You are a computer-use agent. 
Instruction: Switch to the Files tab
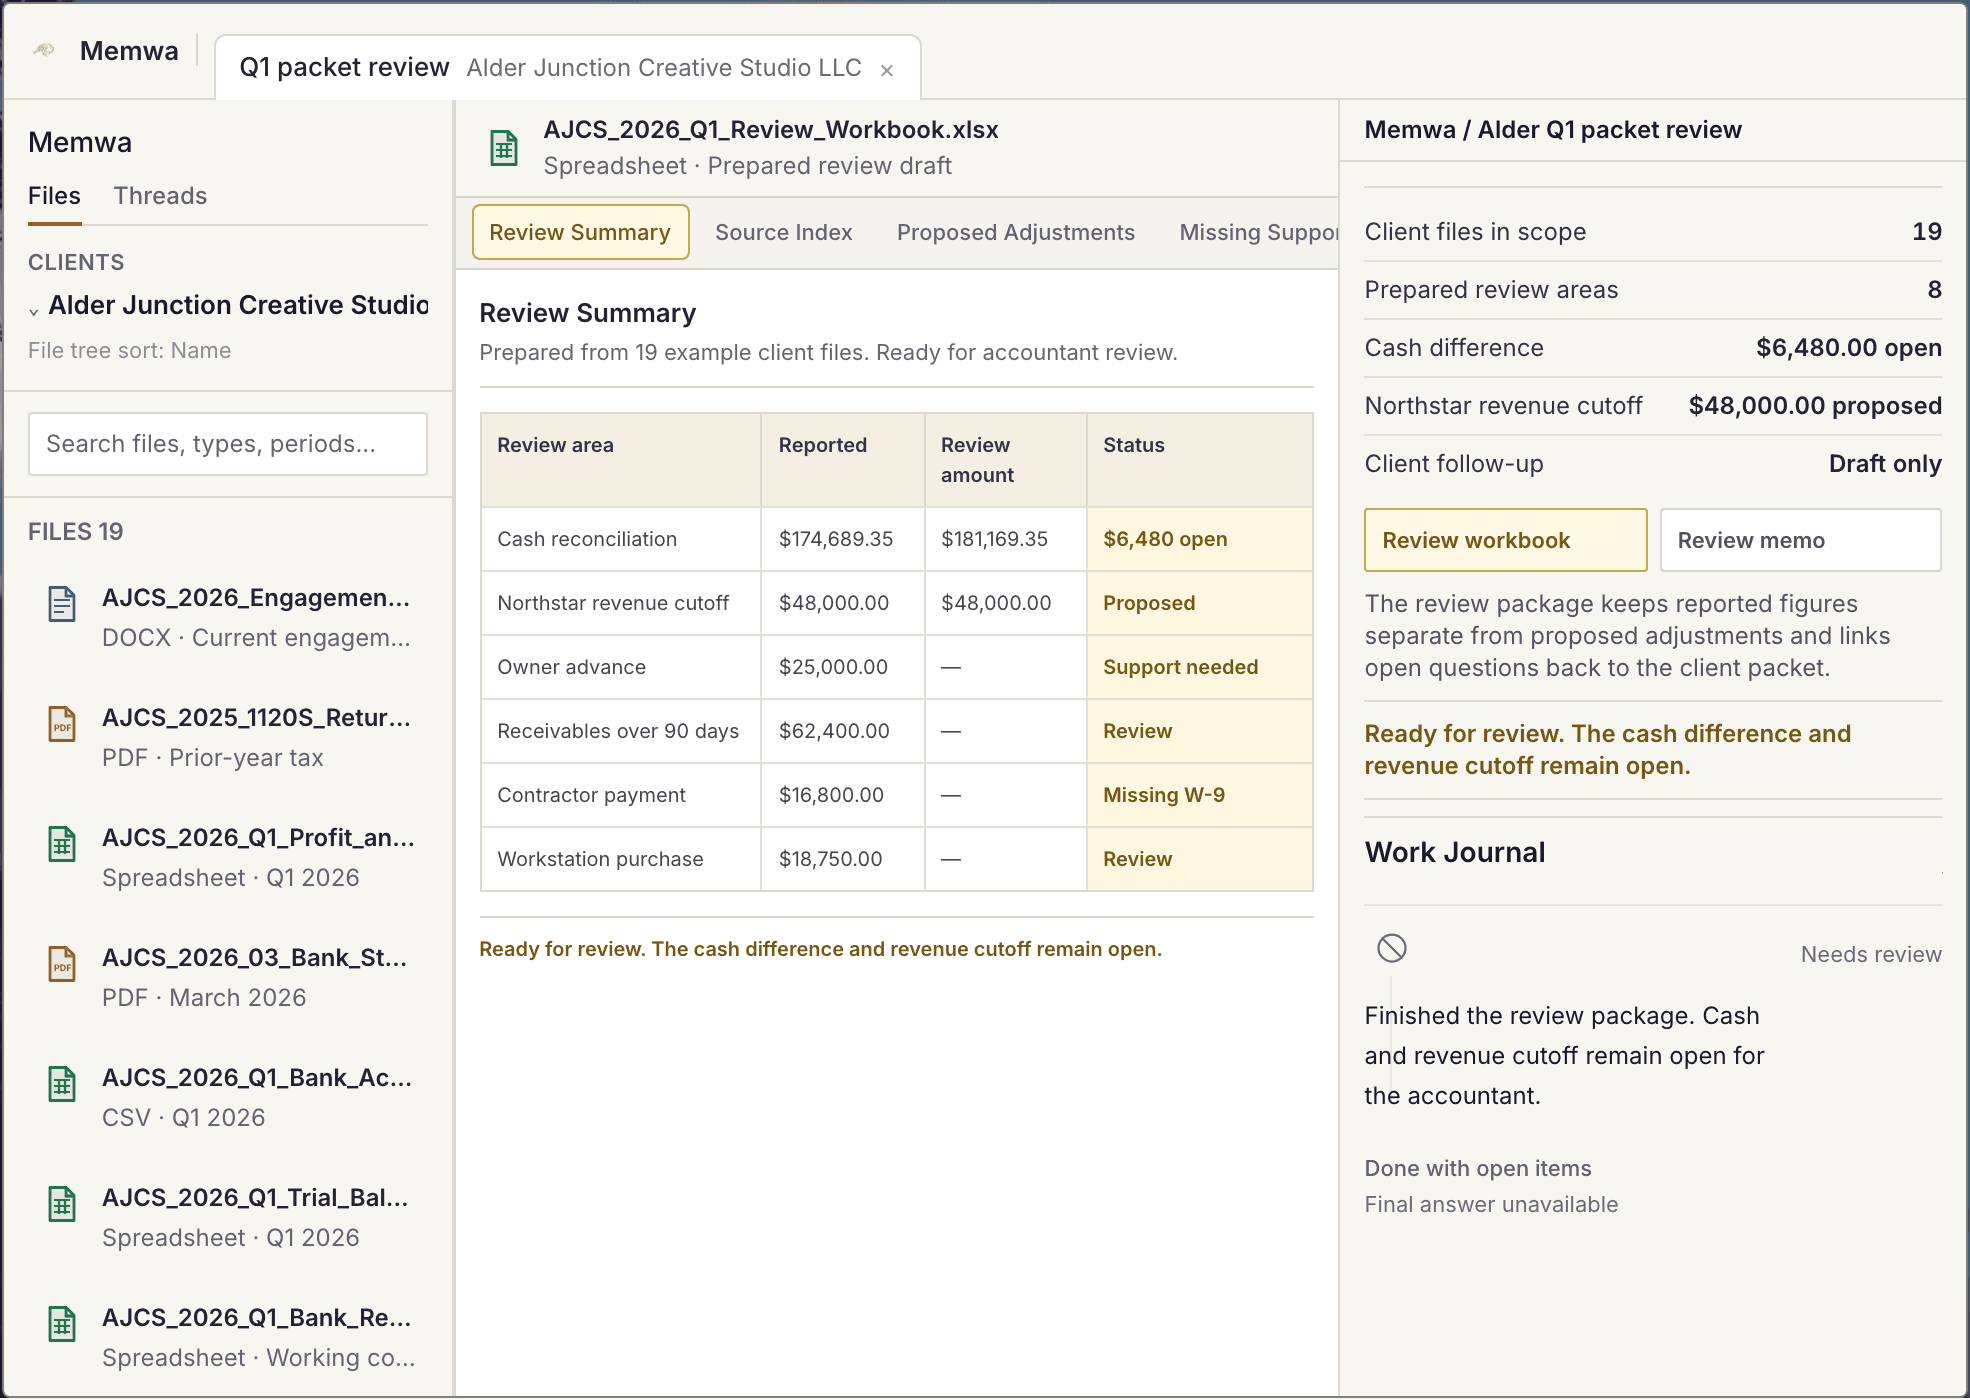54,196
